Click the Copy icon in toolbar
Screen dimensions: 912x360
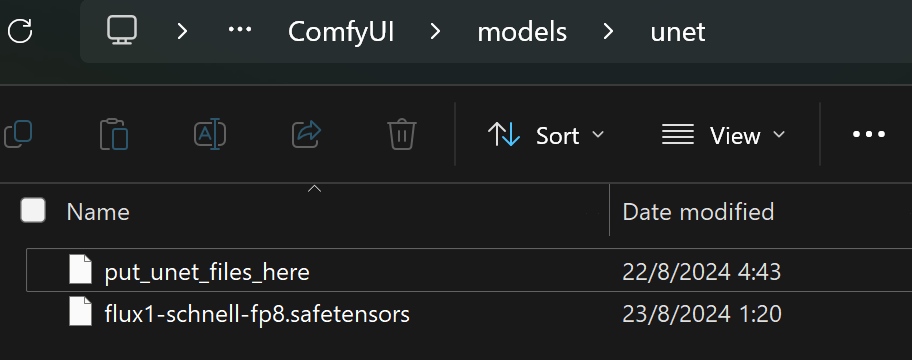point(18,134)
